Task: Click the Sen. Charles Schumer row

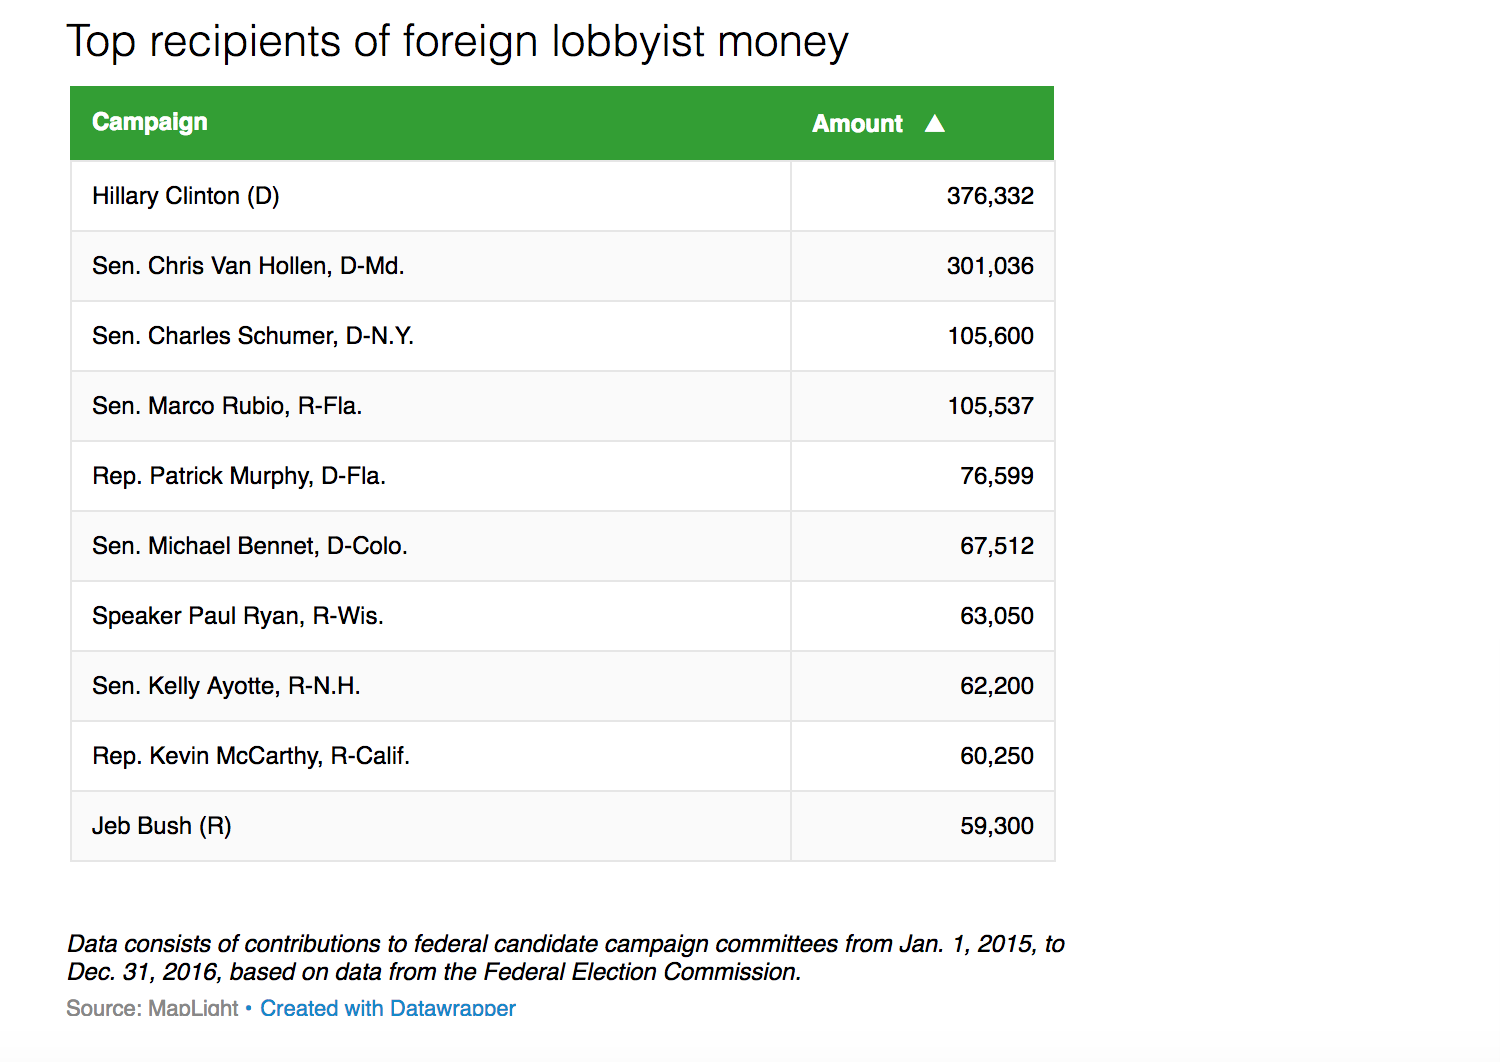Action: 253,336
